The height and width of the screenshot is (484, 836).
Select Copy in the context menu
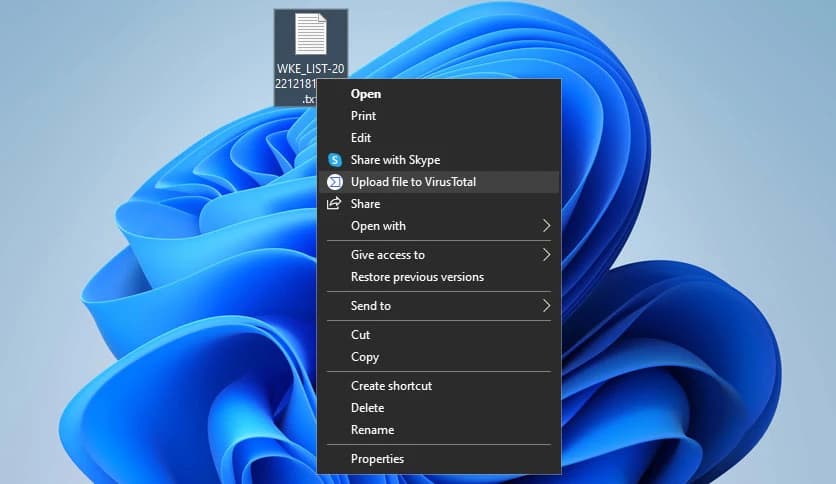pyautogui.click(x=365, y=357)
